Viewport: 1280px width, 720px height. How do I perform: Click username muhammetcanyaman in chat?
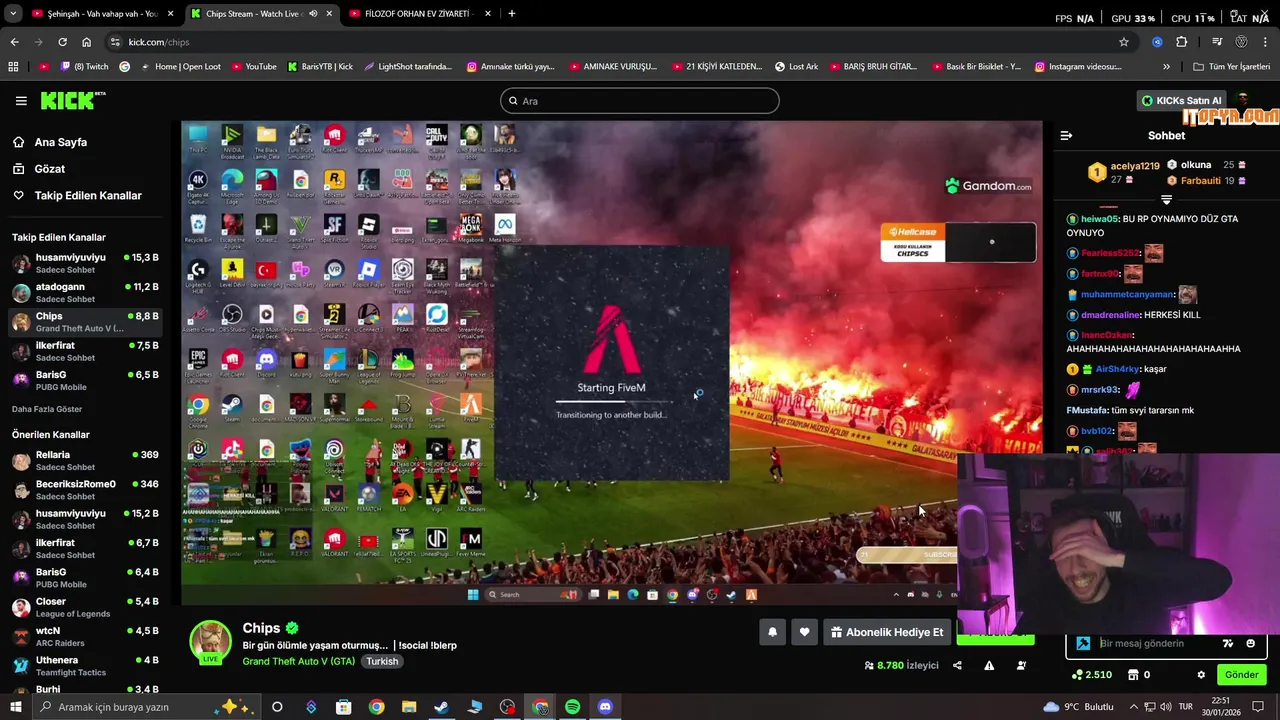1127,295
